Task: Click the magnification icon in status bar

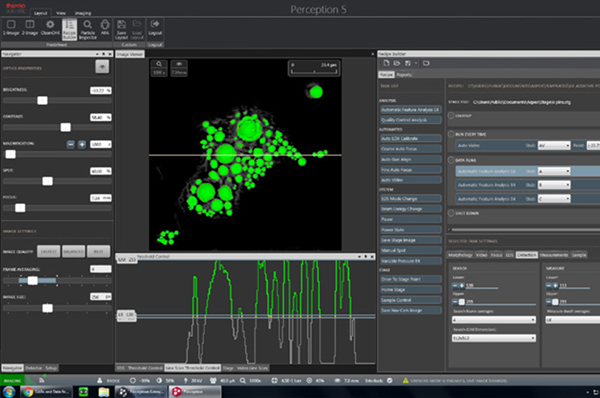Action: click(243, 380)
